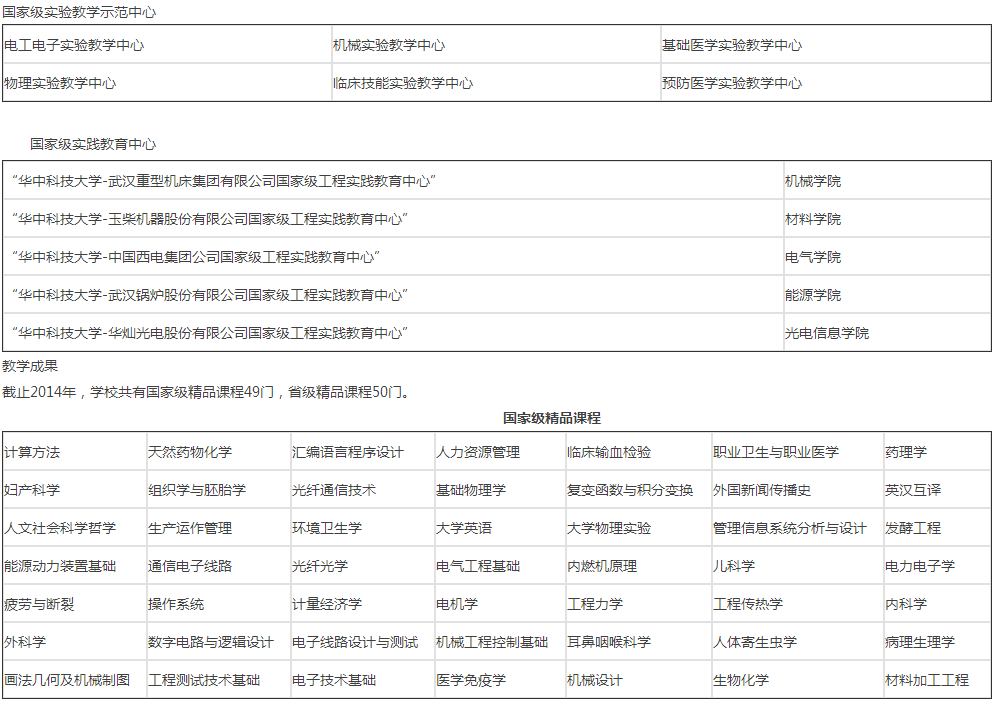Select the 华灿光电股份有限公司 practice center row
This screenshot has width=996, height=703.
coord(497,333)
